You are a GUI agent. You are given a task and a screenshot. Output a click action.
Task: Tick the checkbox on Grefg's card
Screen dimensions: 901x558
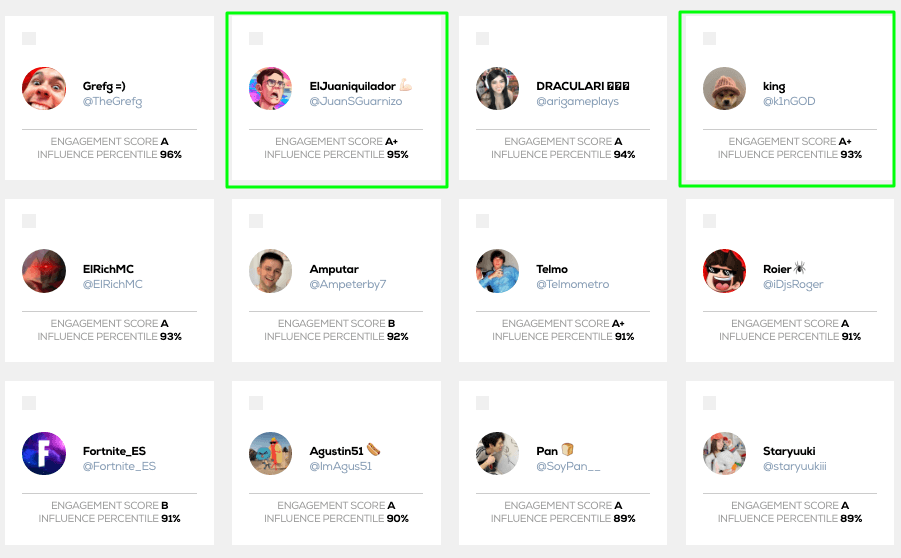tap(29, 39)
